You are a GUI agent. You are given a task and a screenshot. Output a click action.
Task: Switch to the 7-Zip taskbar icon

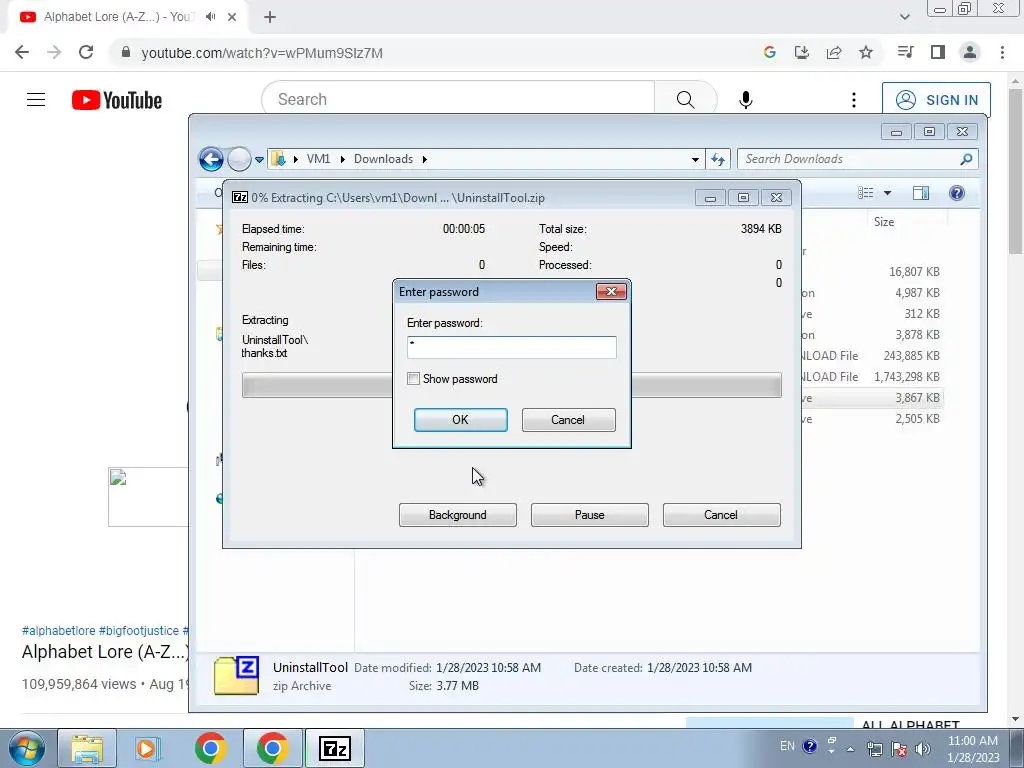tap(334, 748)
